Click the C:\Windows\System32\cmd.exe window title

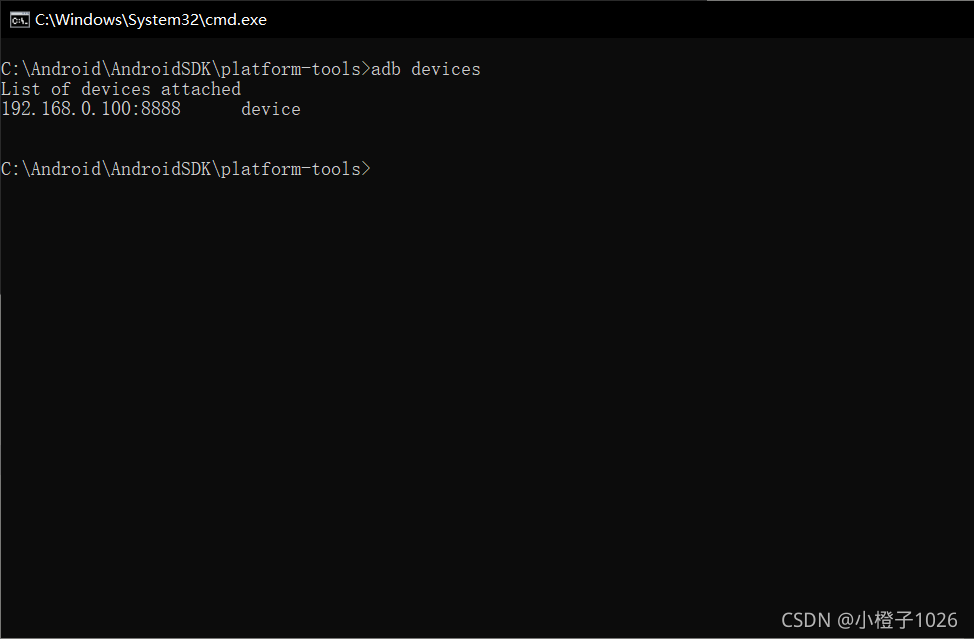pos(151,19)
